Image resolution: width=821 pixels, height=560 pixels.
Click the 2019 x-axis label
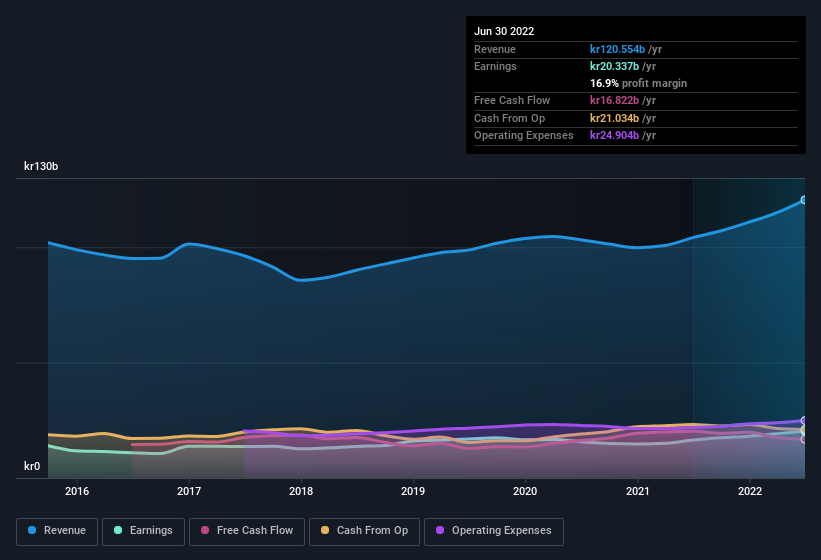coord(413,491)
